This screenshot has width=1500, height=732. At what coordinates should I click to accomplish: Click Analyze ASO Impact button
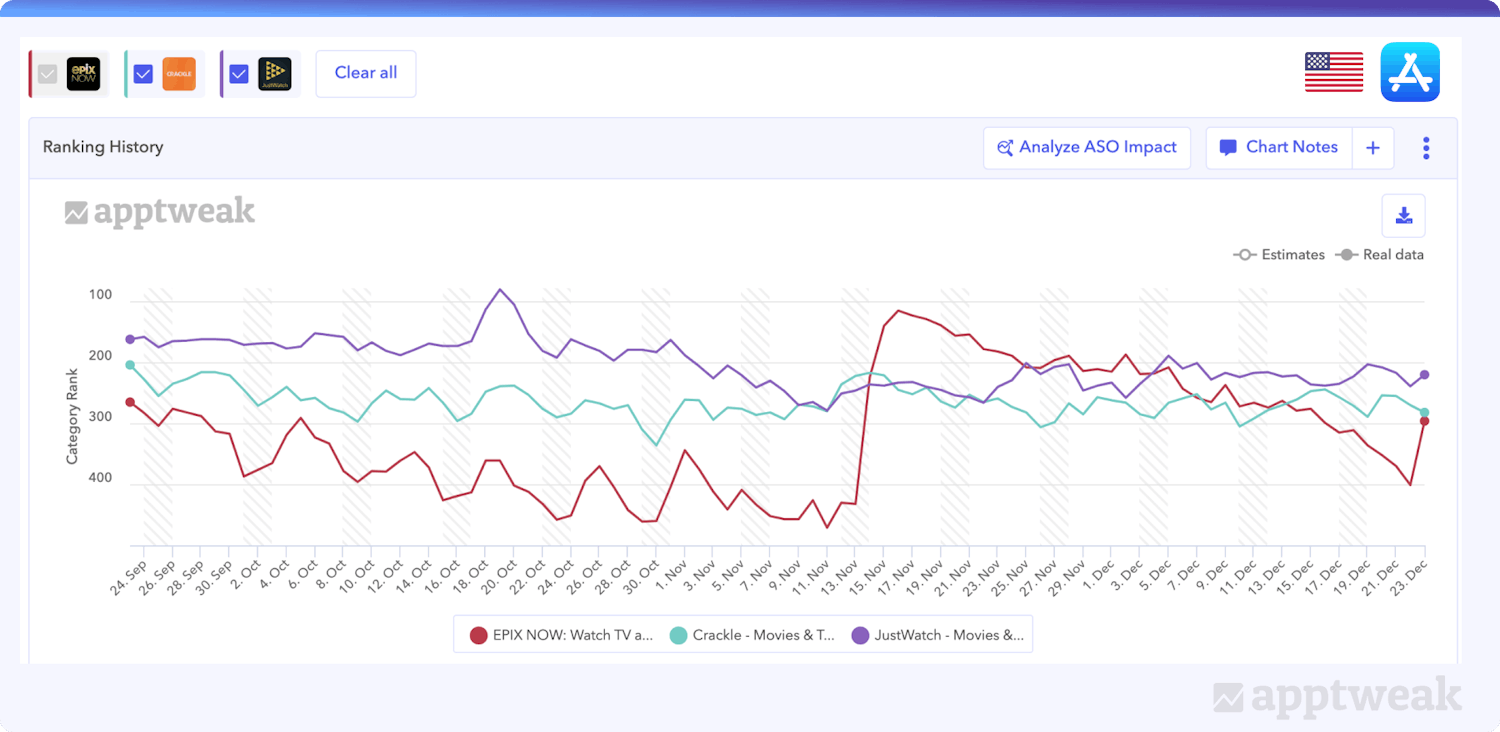(1087, 148)
